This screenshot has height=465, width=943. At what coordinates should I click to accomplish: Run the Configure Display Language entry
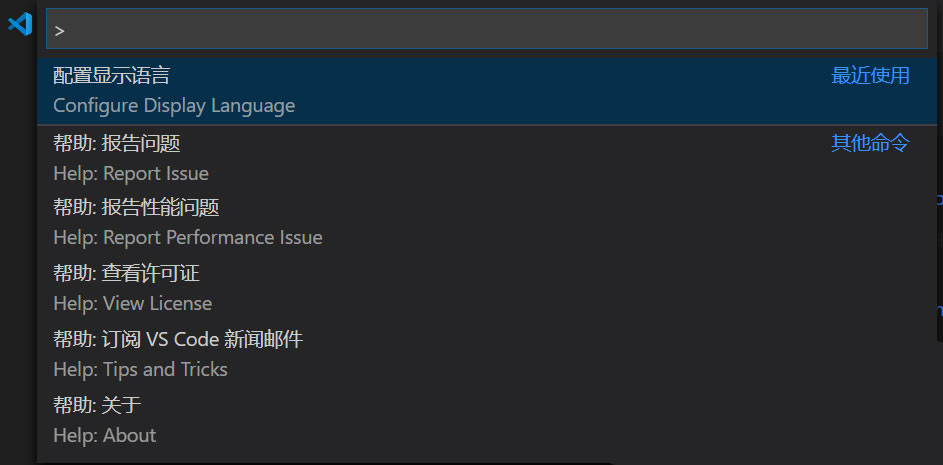point(174,106)
